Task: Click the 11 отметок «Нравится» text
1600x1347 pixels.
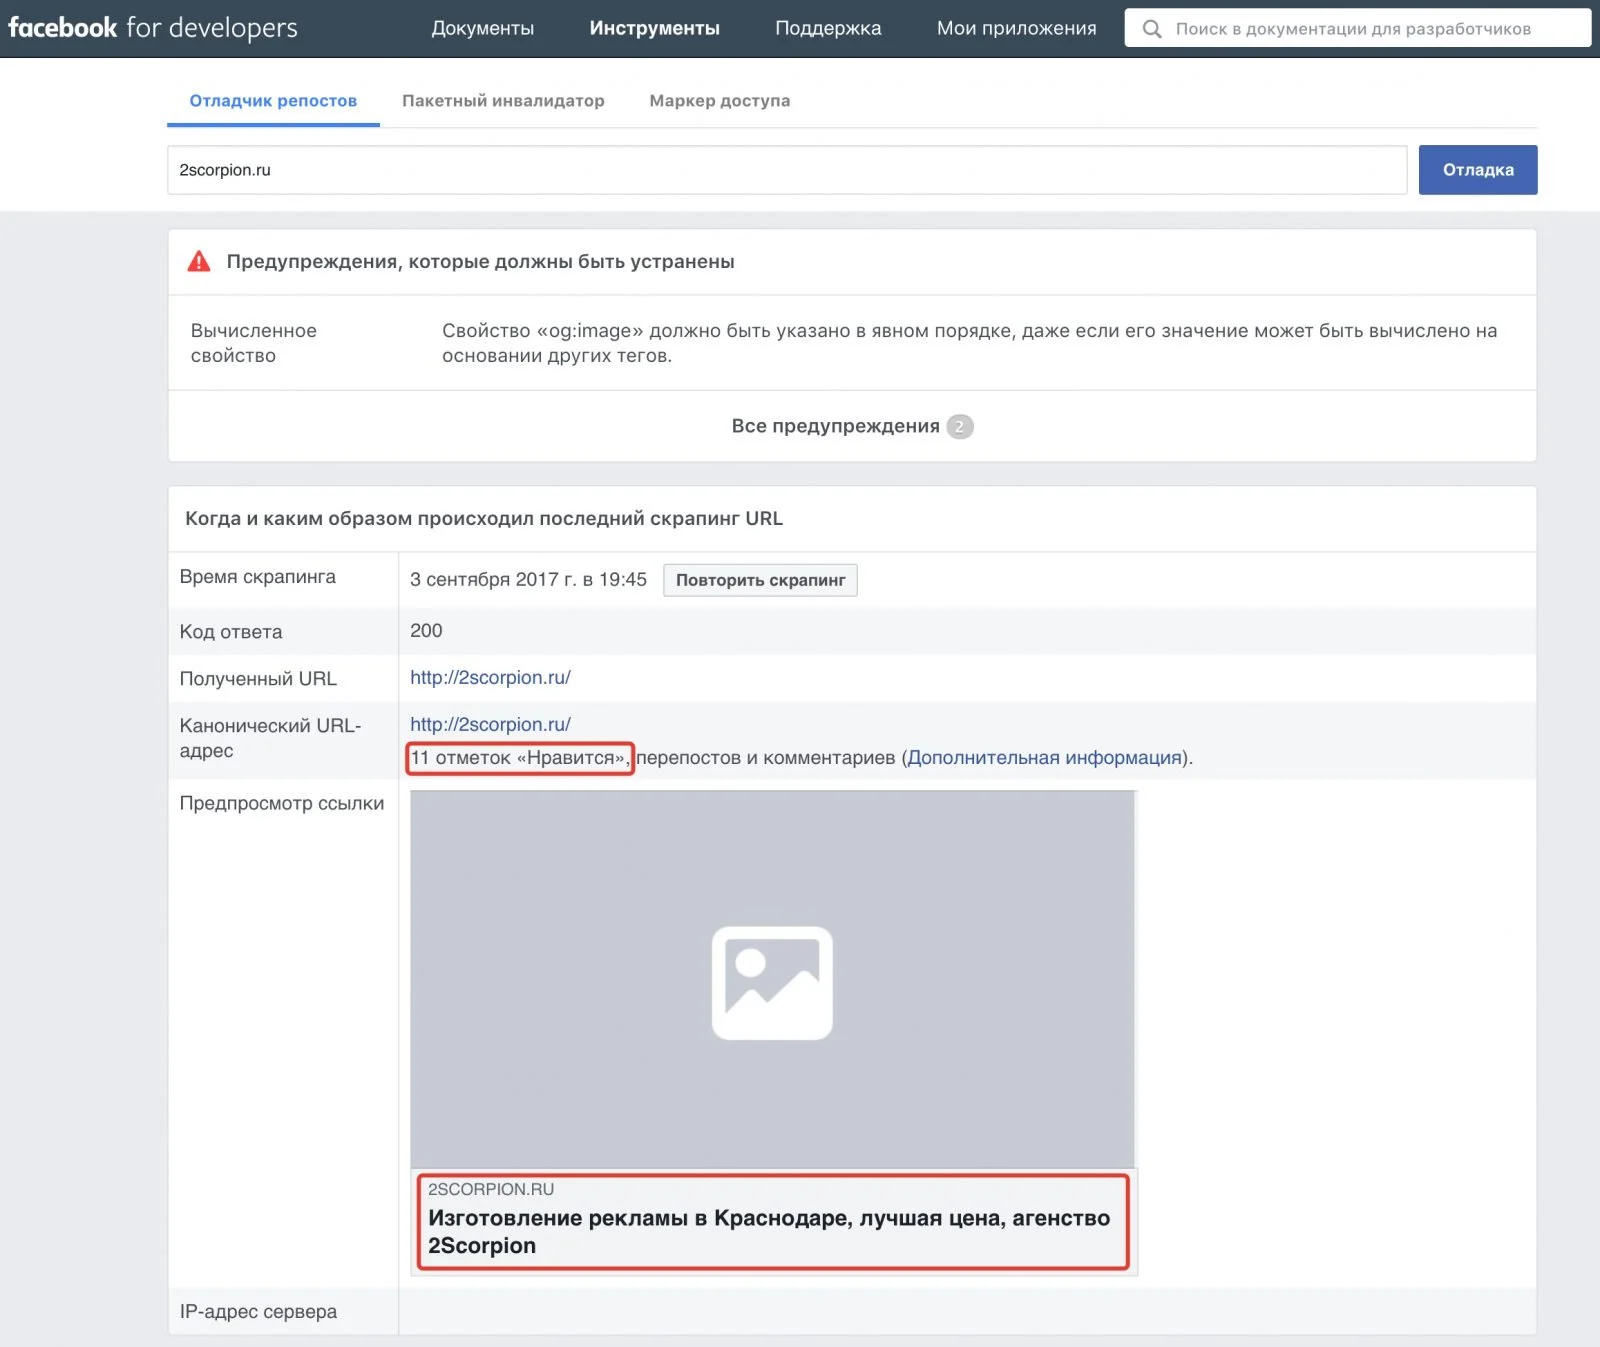Action: point(520,758)
